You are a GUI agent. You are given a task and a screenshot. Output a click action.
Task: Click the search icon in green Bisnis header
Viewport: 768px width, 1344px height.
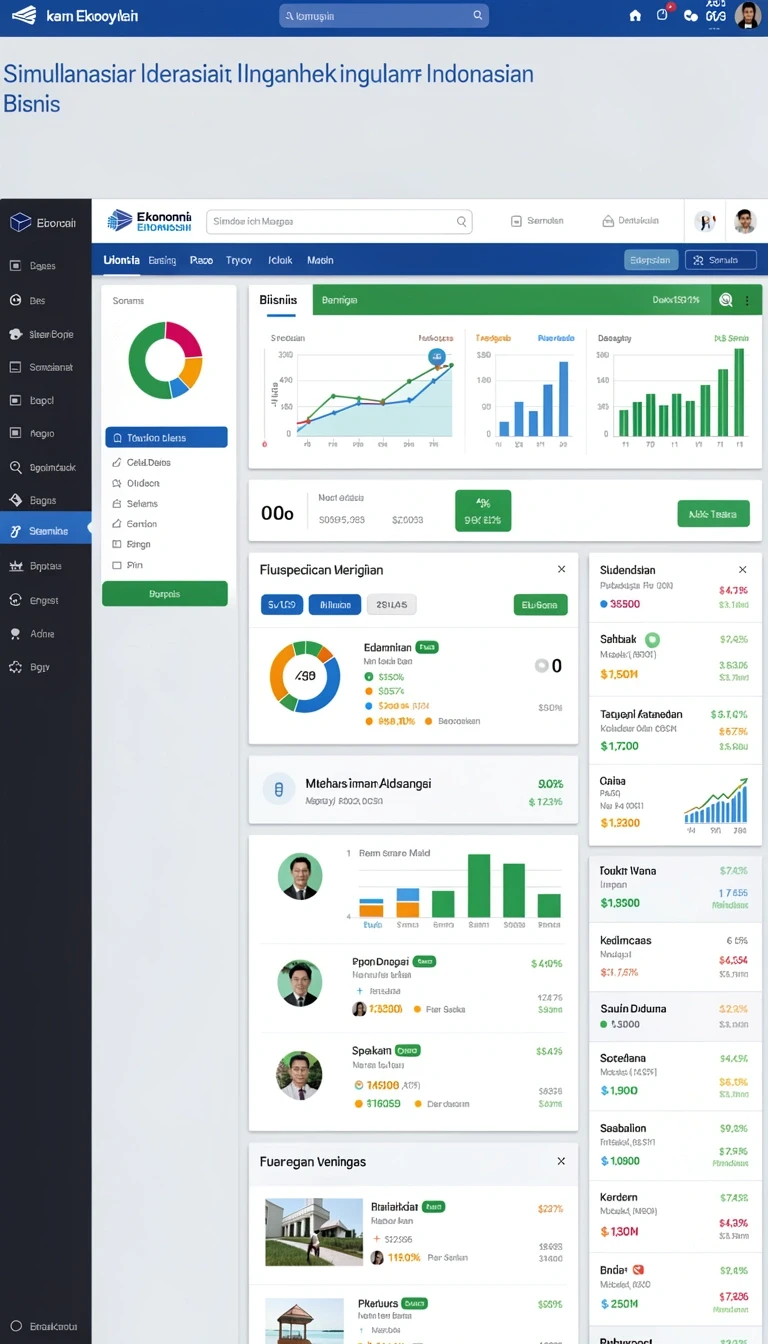pyautogui.click(x=725, y=299)
